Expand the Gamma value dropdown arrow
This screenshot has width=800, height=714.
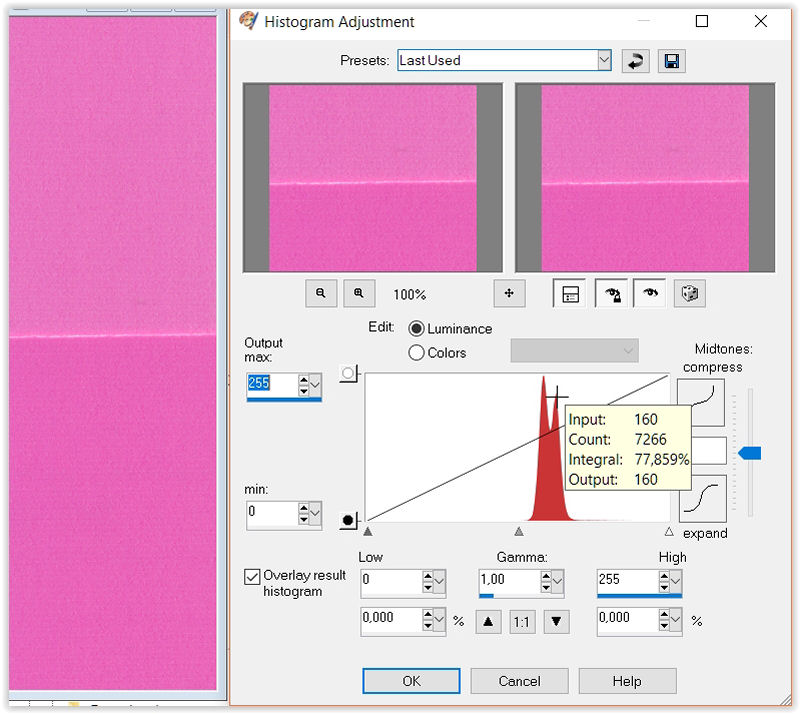[x=556, y=582]
